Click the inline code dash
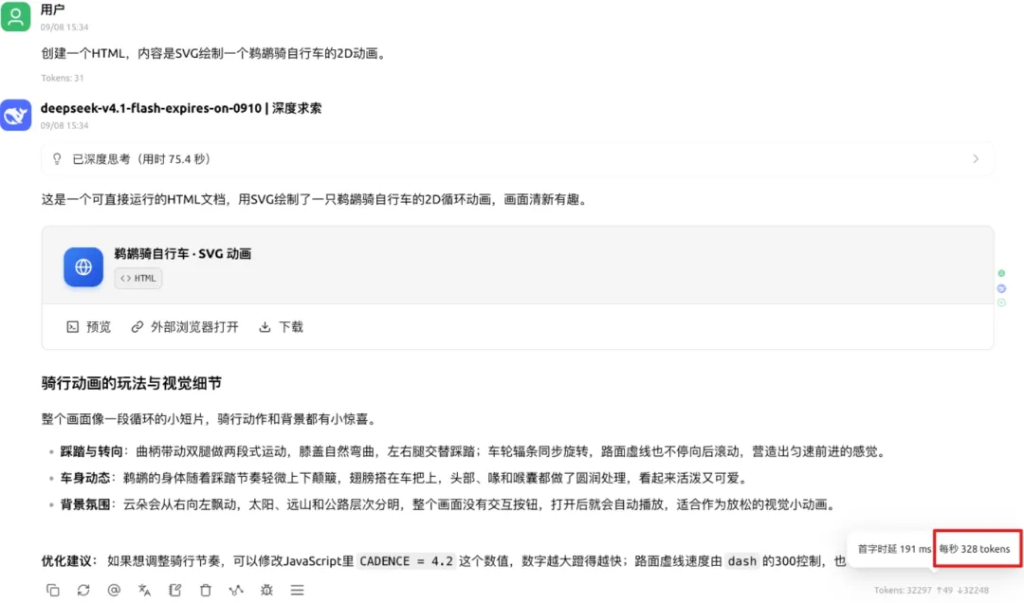The image size is (1024, 603). click(x=742, y=561)
